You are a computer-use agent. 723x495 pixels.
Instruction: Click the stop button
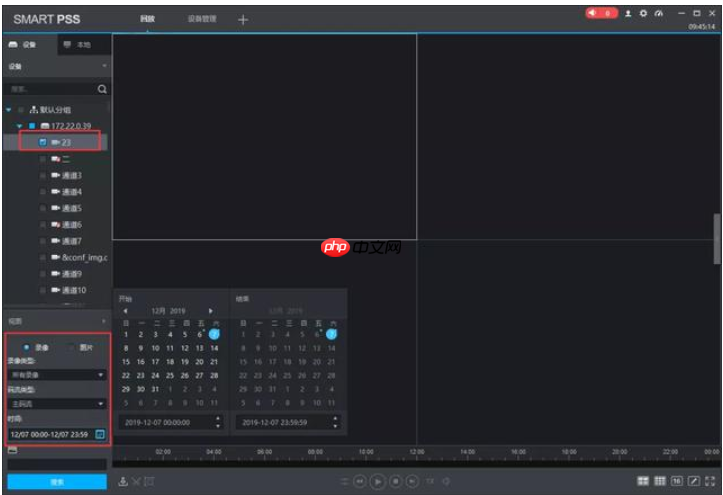coord(395,482)
